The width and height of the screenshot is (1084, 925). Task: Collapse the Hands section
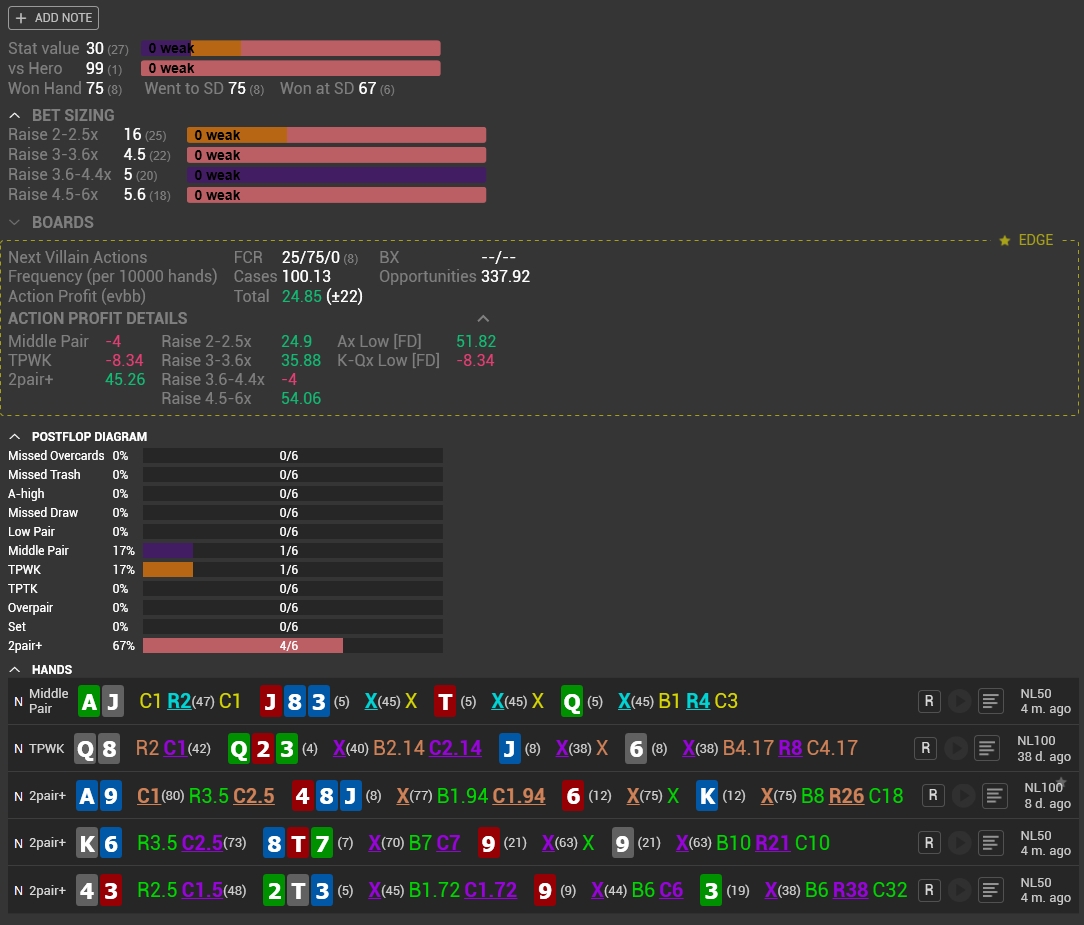pos(15,670)
